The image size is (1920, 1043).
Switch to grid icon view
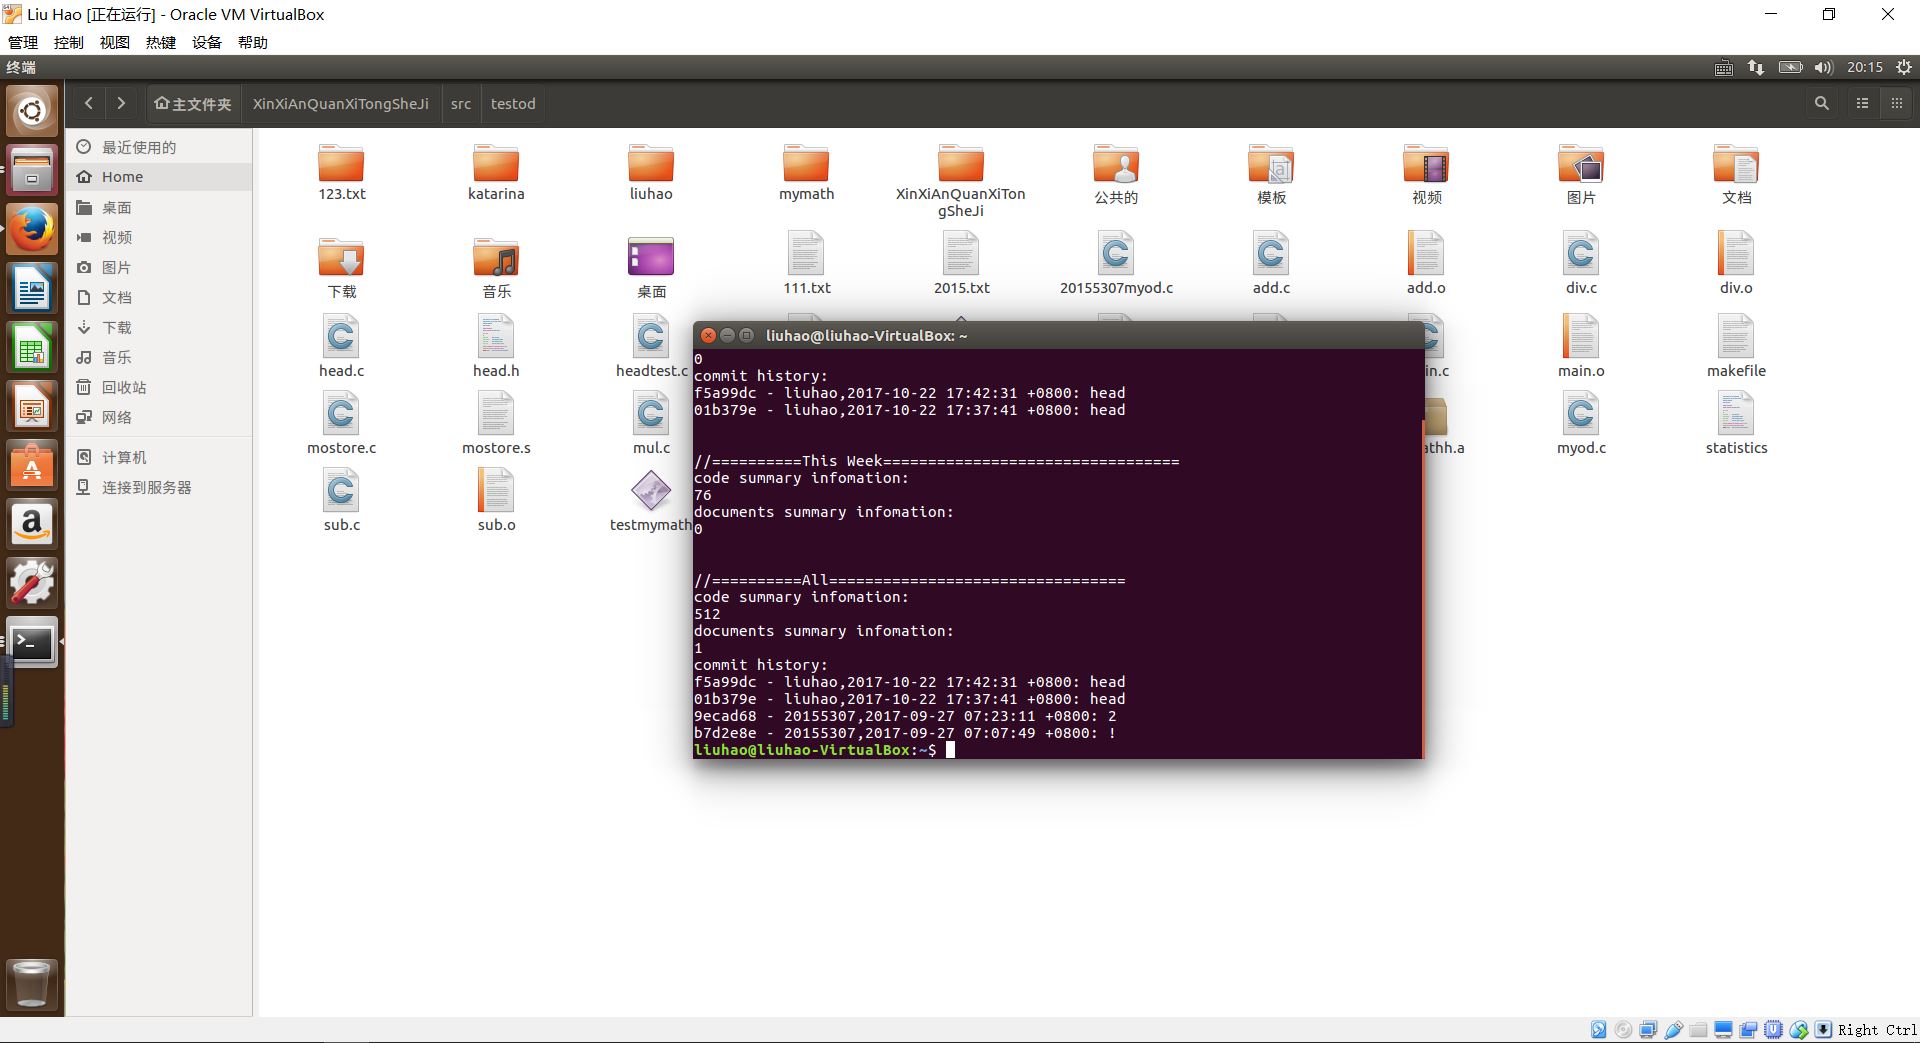1896,103
